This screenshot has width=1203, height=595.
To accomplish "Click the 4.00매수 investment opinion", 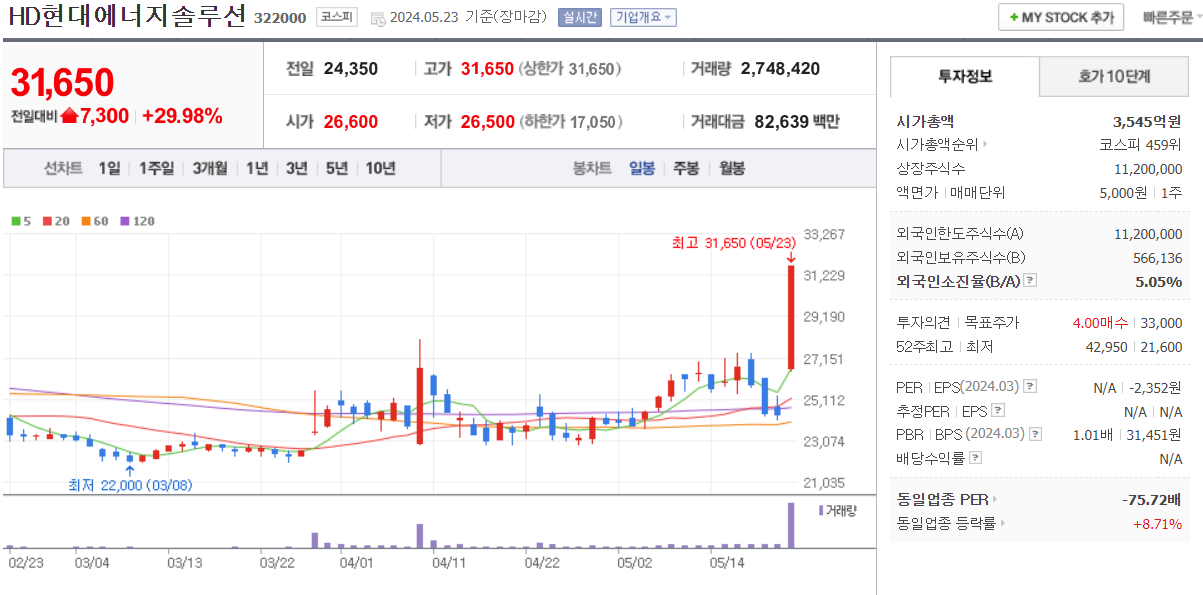I will point(1100,323).
